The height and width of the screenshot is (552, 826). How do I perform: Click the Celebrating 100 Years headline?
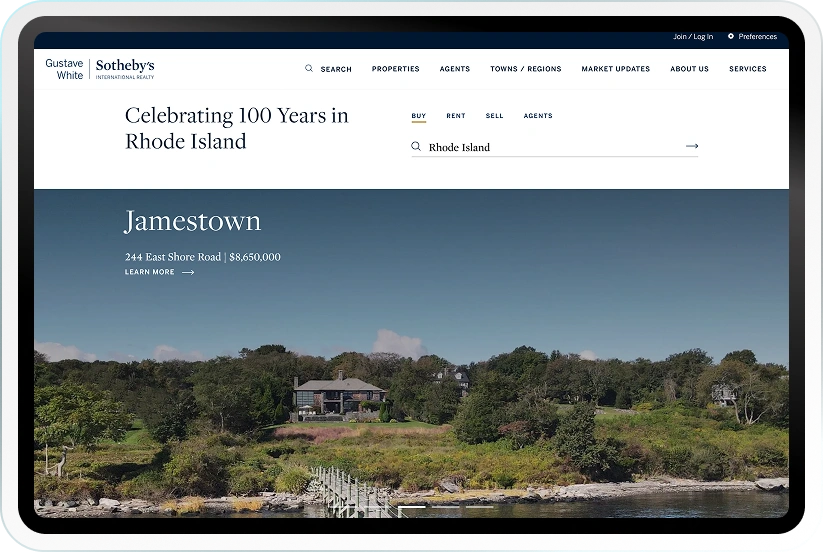[237, 128]
